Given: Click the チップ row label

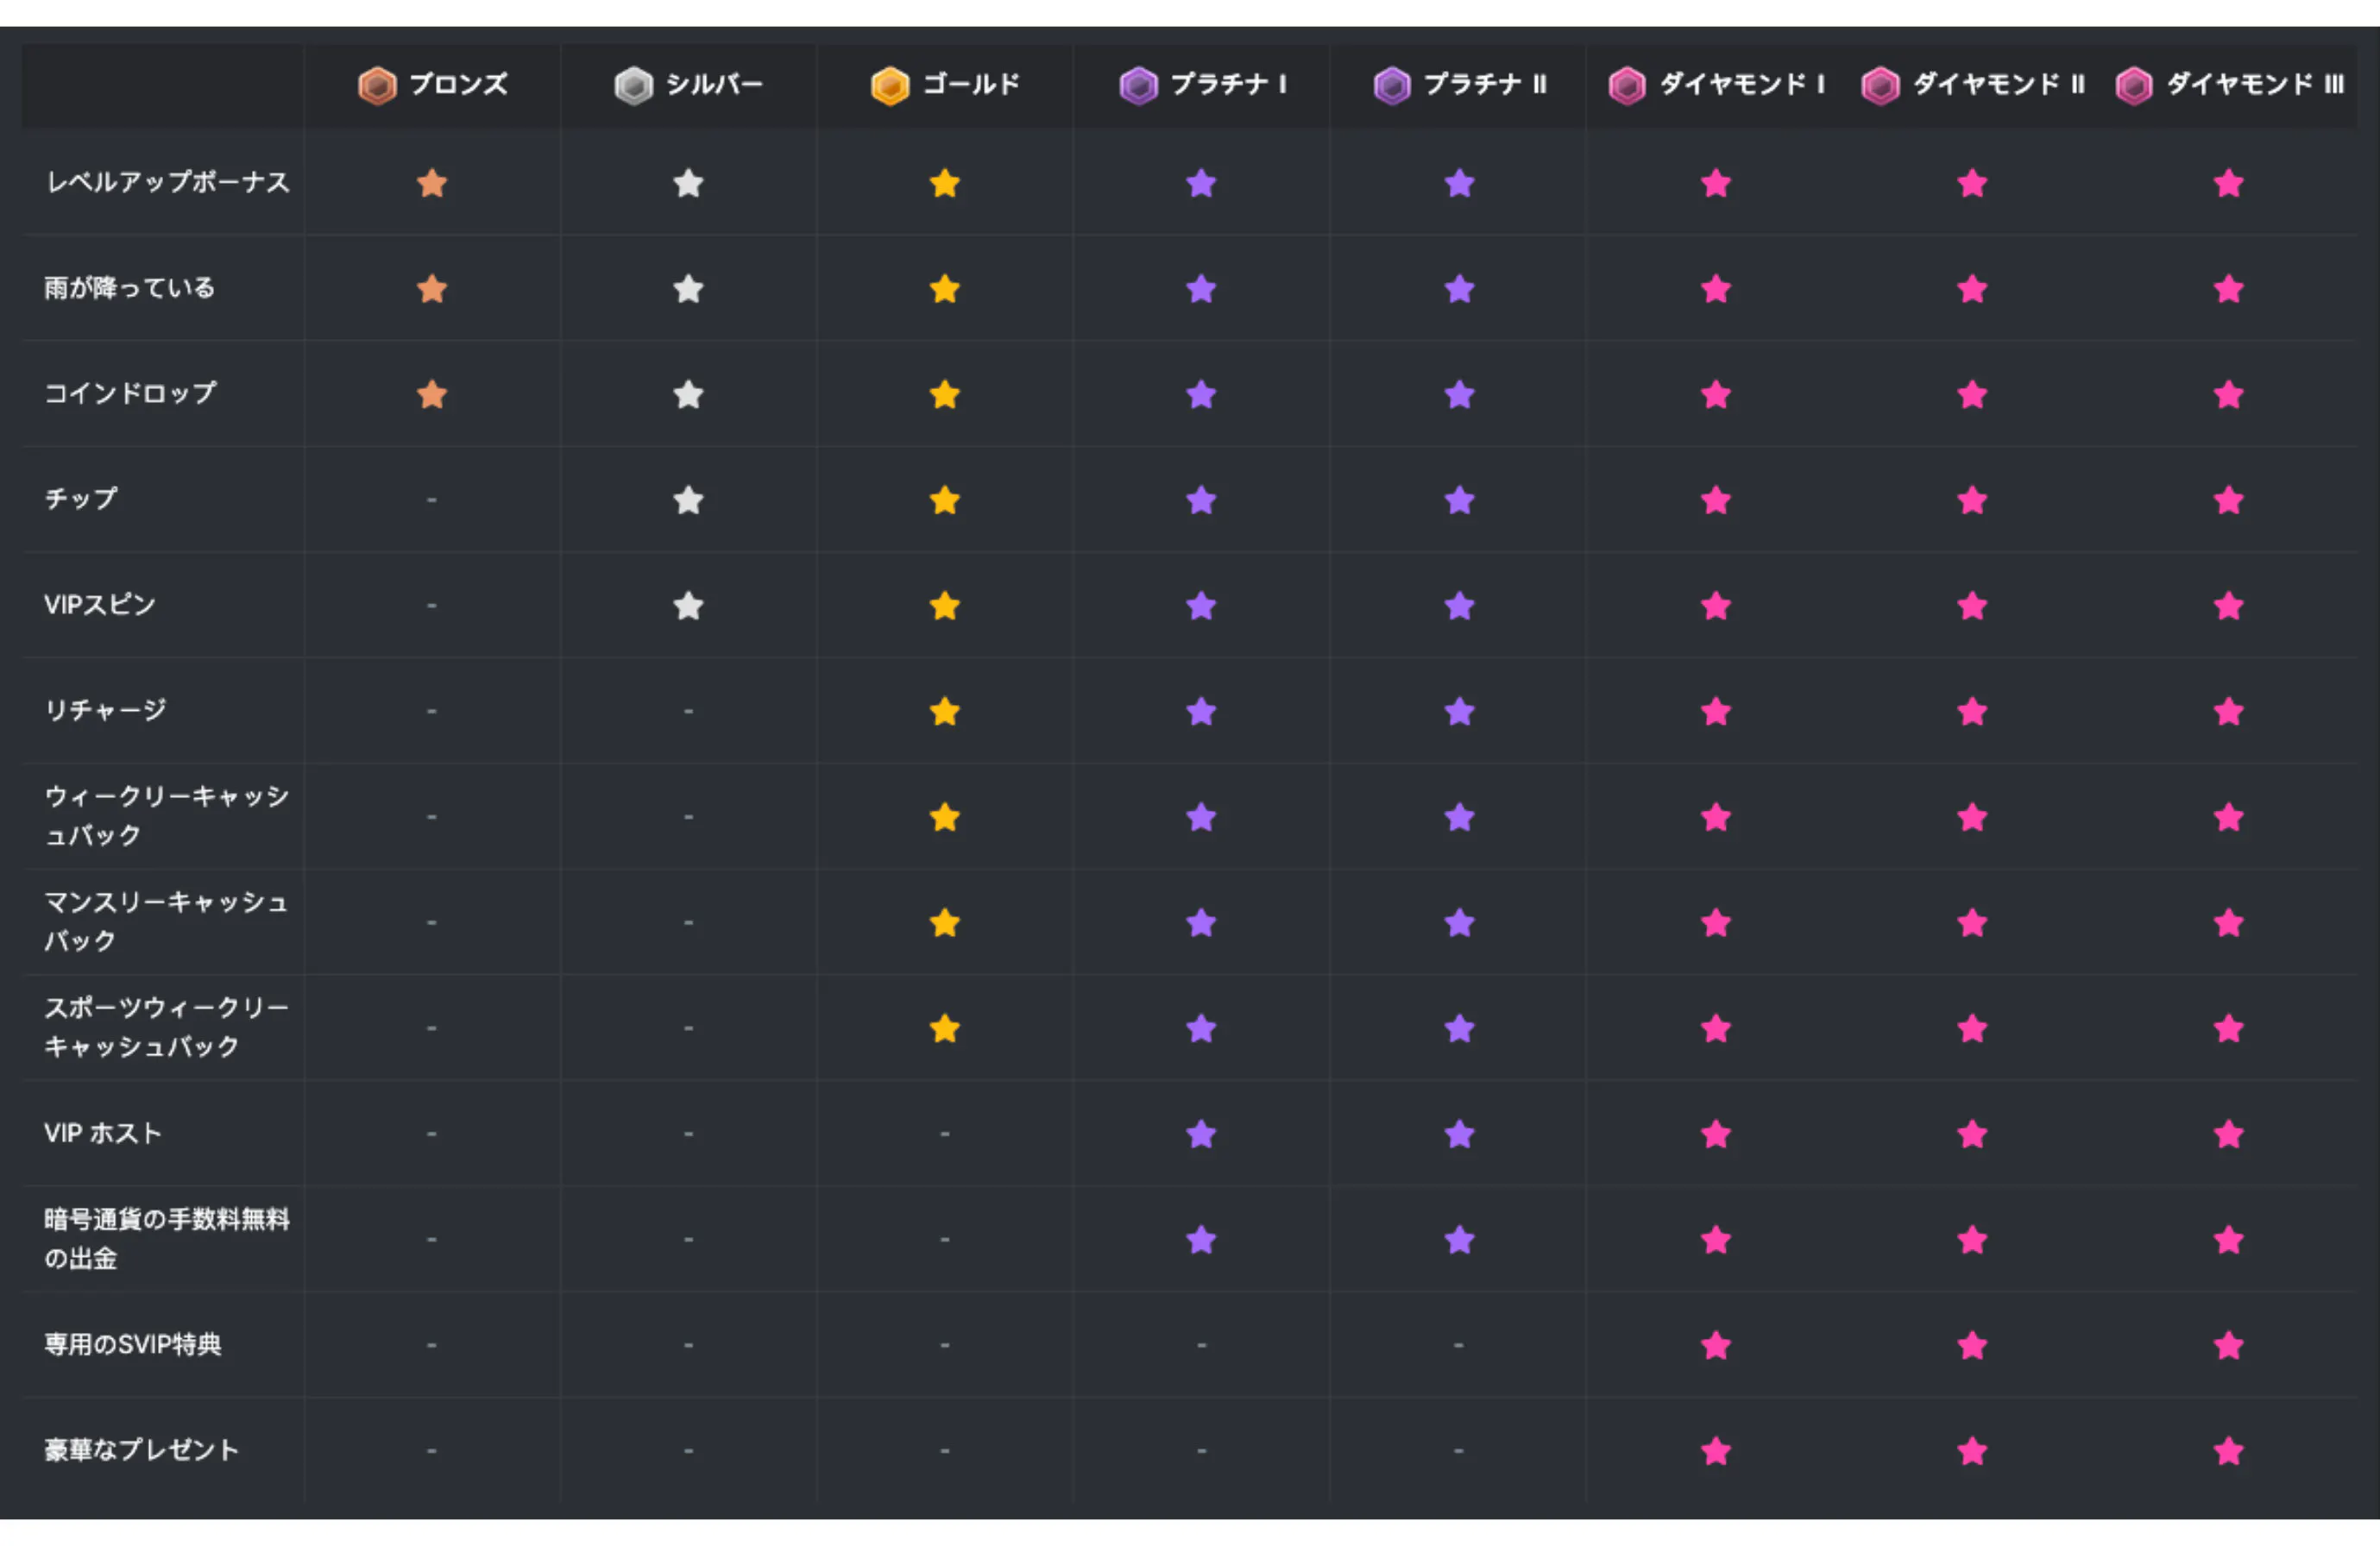Looking at the screenshot, I should point(81,499).
